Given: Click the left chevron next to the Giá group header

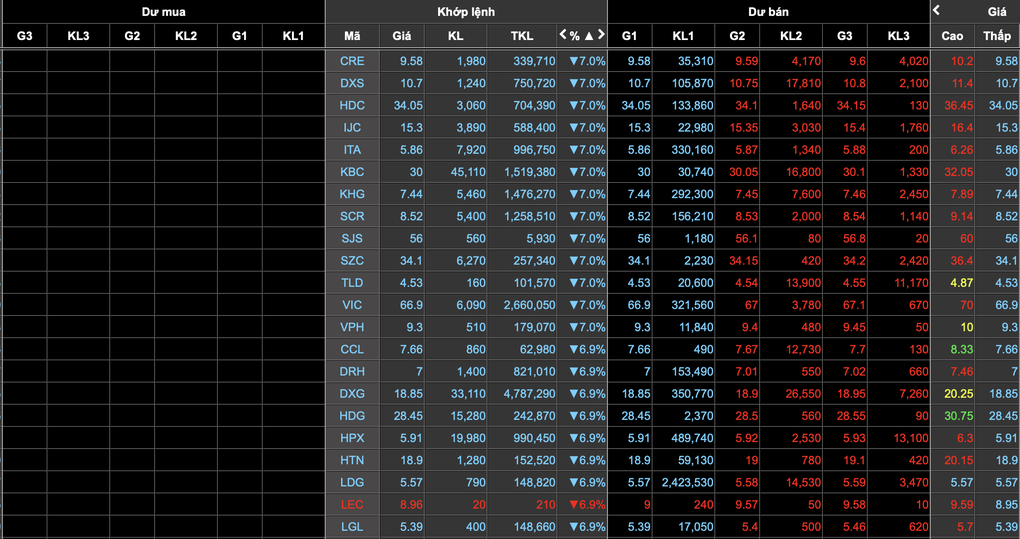Looking at the screenshot, I should [936, 10].
